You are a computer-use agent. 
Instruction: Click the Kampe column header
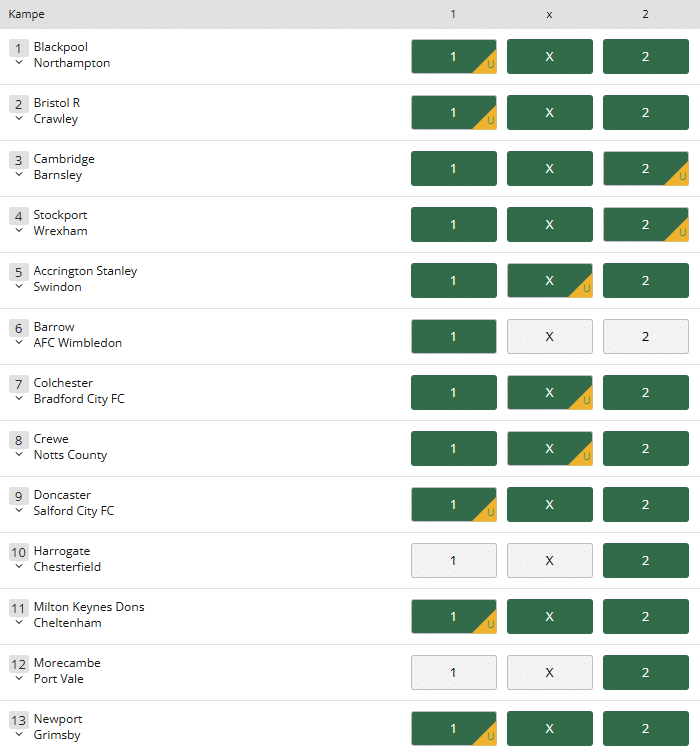click(x=26, y=14)
